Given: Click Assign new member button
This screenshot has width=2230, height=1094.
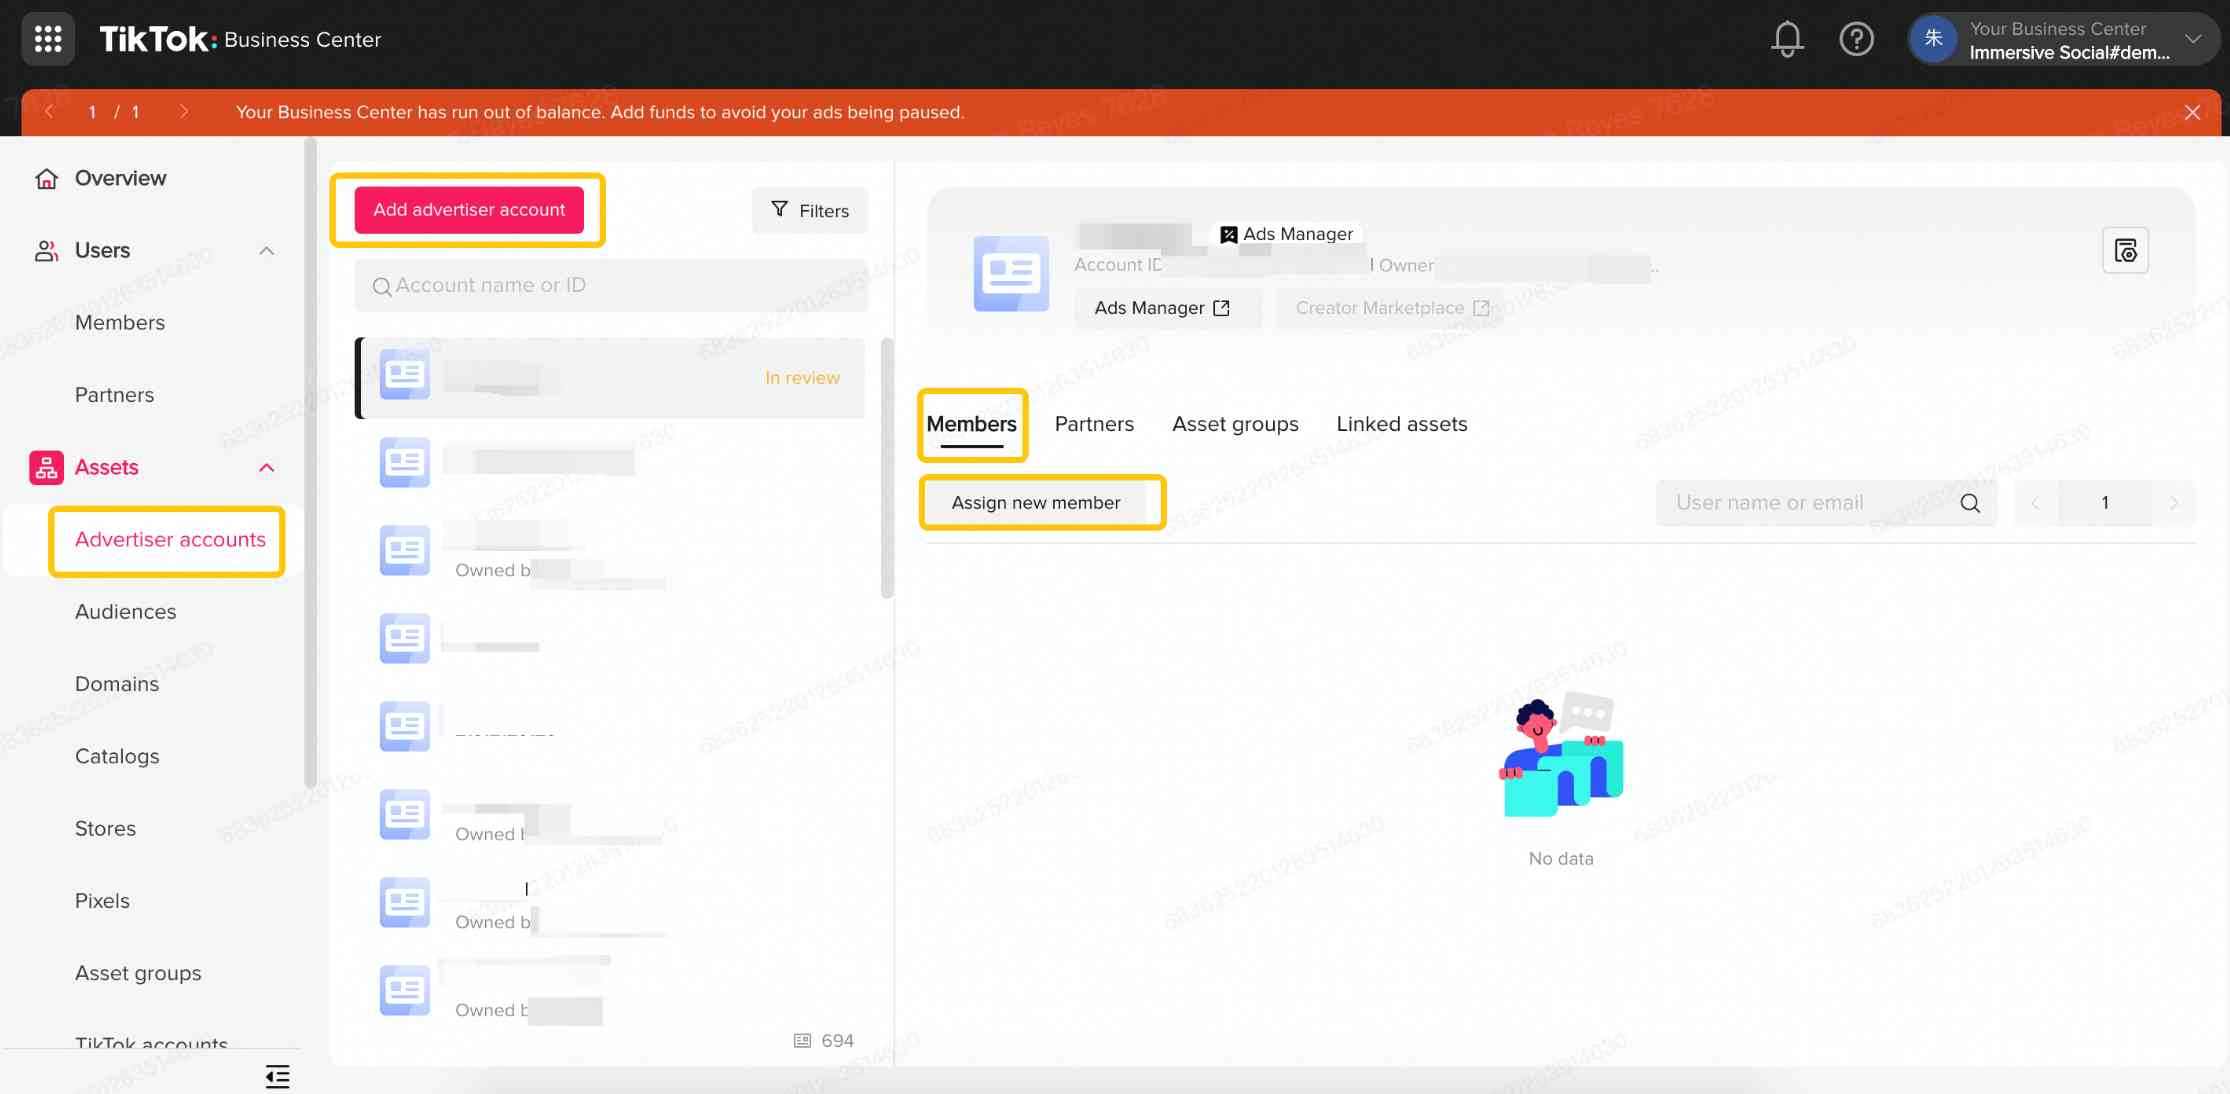Looking at the screenshot, I should coord(1036,503).
